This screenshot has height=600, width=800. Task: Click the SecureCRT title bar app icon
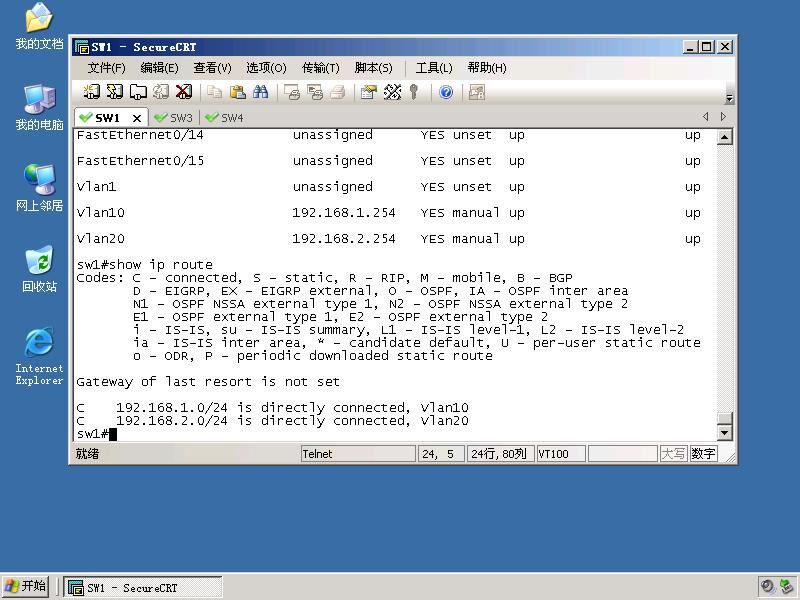point(82,47)
